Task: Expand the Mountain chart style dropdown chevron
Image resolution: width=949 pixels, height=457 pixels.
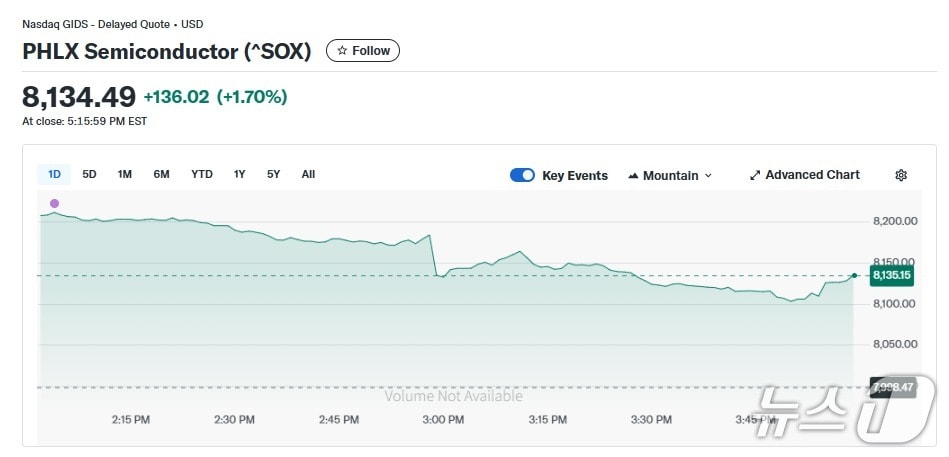Action: (x=709, y=176)
